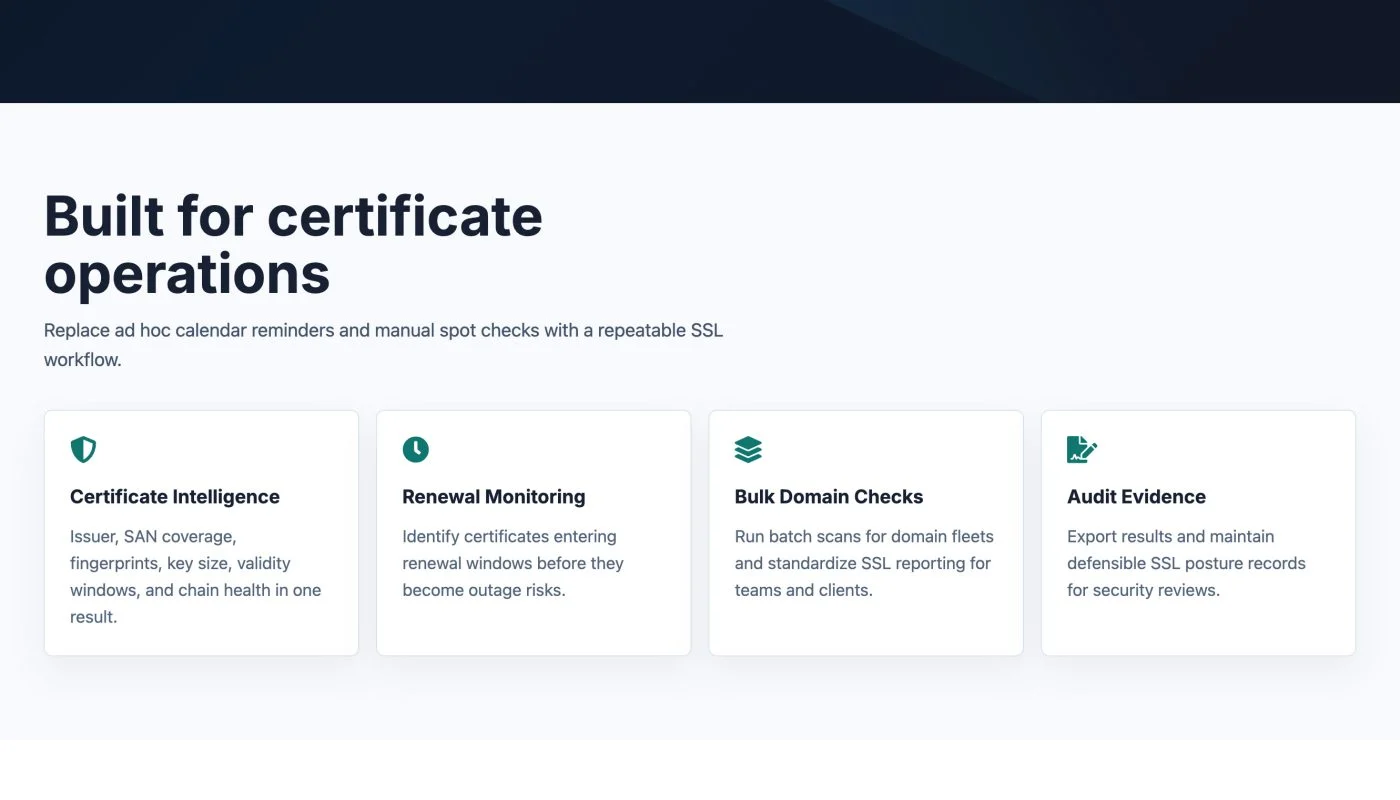Click the 'Identify certificates entering renewal windows' description

(x=513, y=563)
